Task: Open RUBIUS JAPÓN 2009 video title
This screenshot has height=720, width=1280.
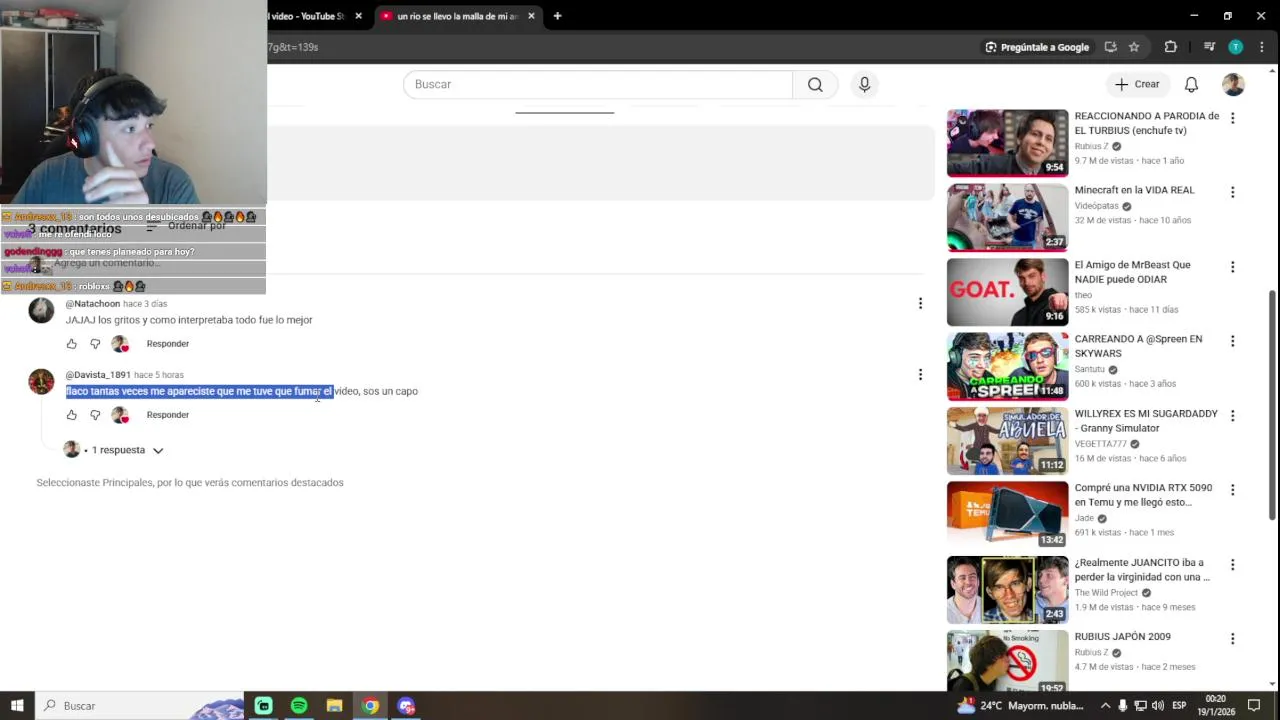Action: (x=1122, y=637)
